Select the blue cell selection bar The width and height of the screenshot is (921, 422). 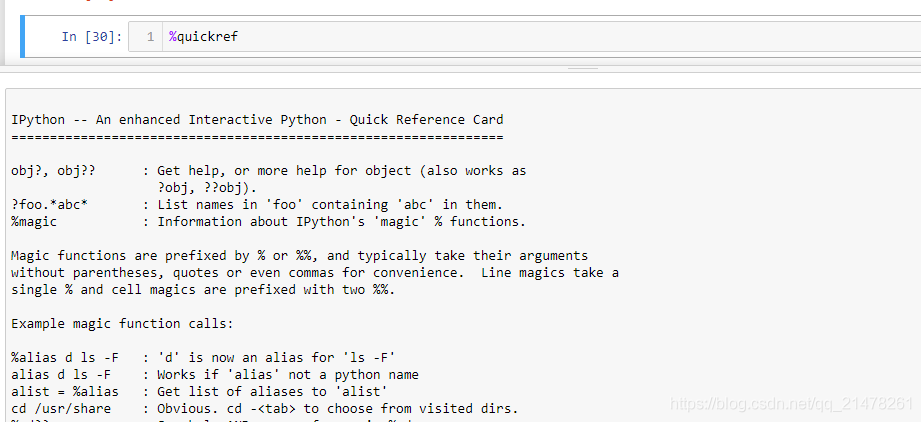tap(23, 37)
